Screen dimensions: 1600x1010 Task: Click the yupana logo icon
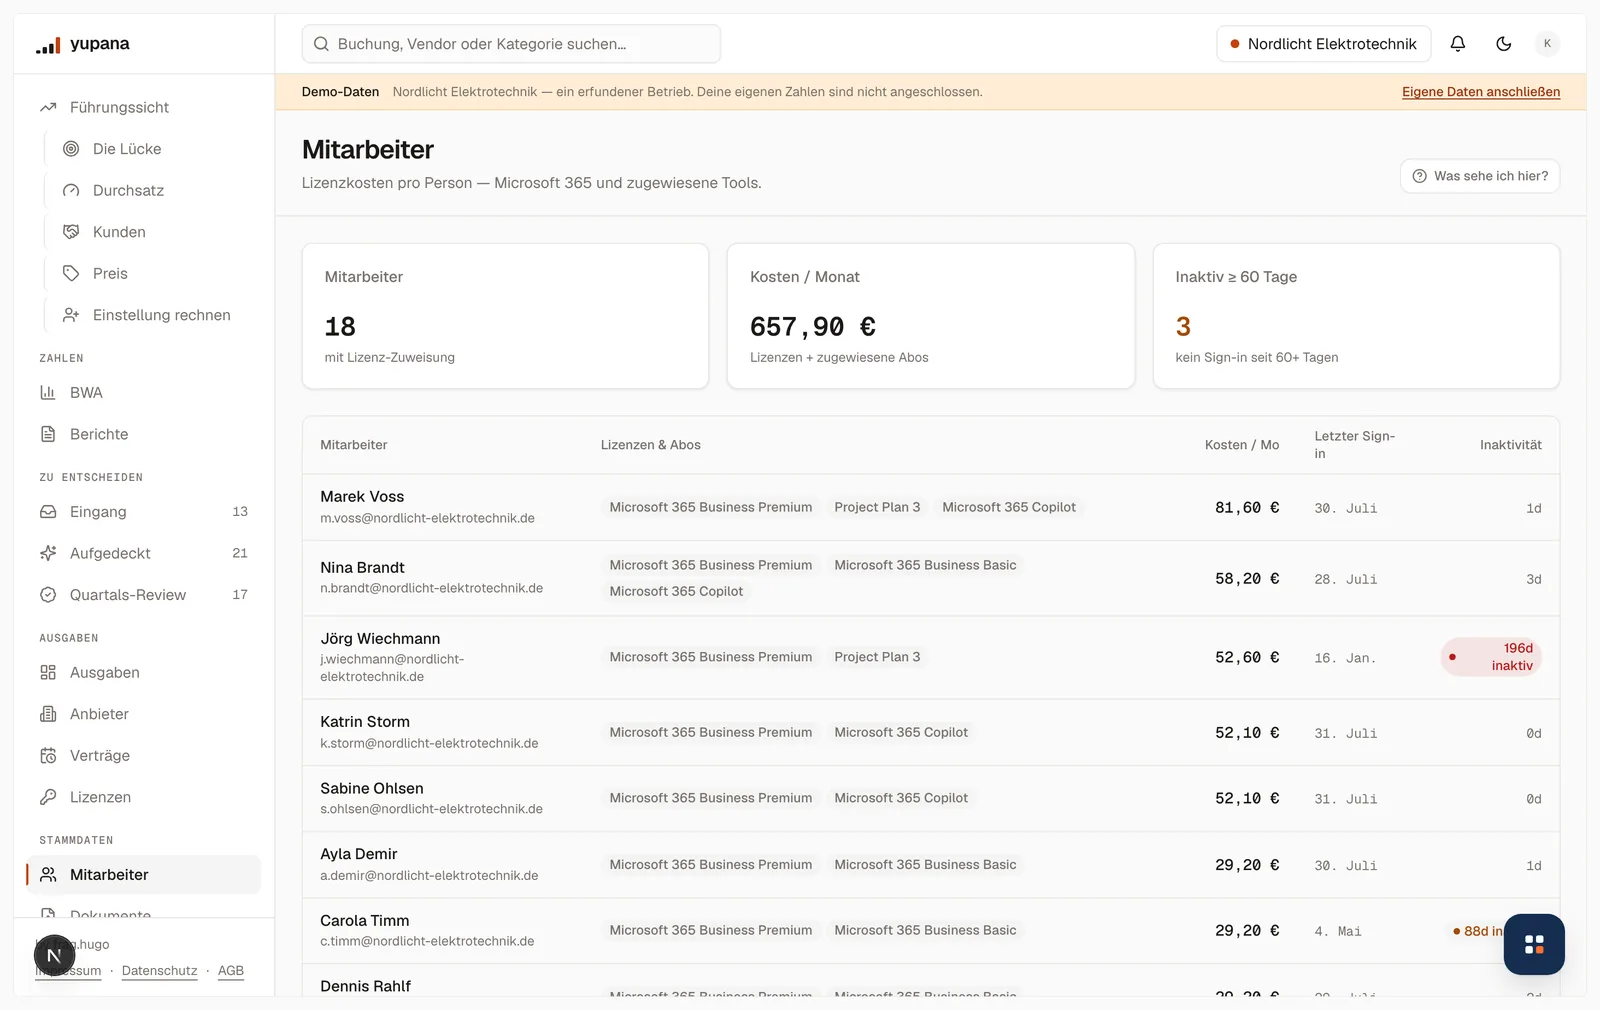pos(48,45)
